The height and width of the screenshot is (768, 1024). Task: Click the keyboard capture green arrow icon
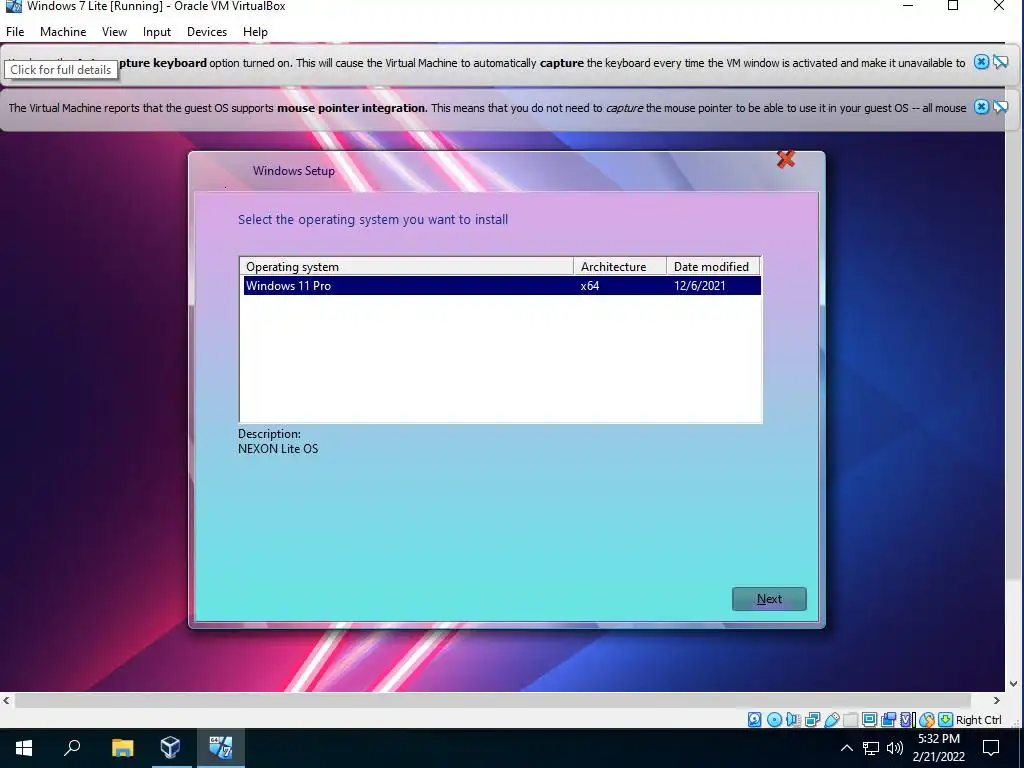tap(946, 720)
